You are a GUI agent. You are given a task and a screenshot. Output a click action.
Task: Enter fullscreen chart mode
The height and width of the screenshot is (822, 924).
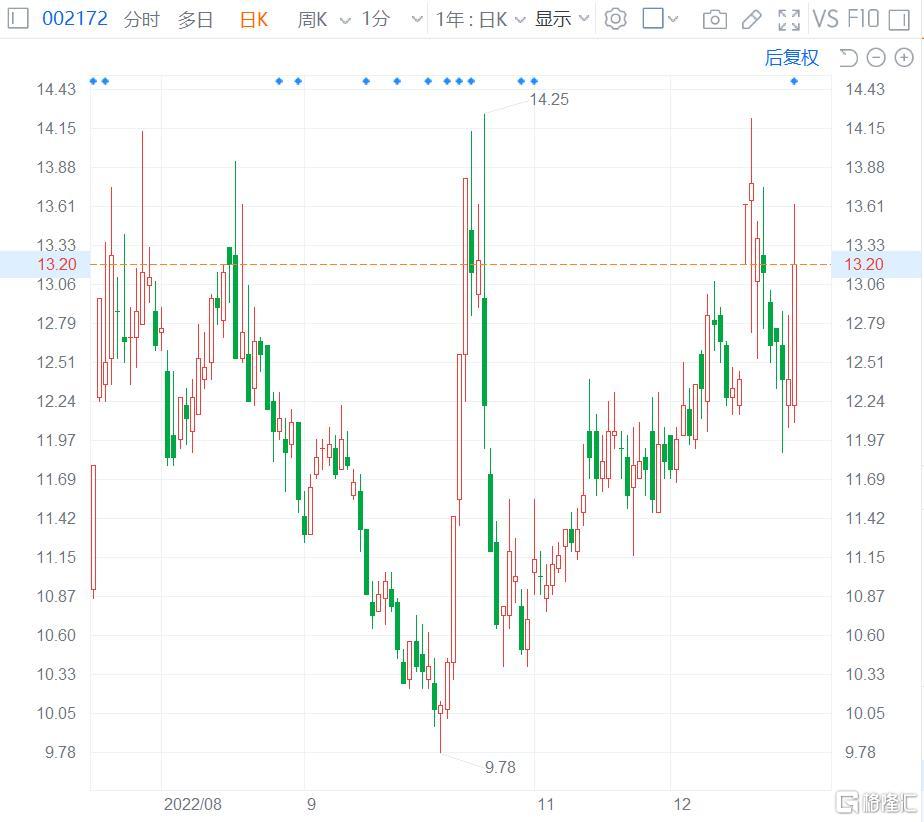(789, 19)
